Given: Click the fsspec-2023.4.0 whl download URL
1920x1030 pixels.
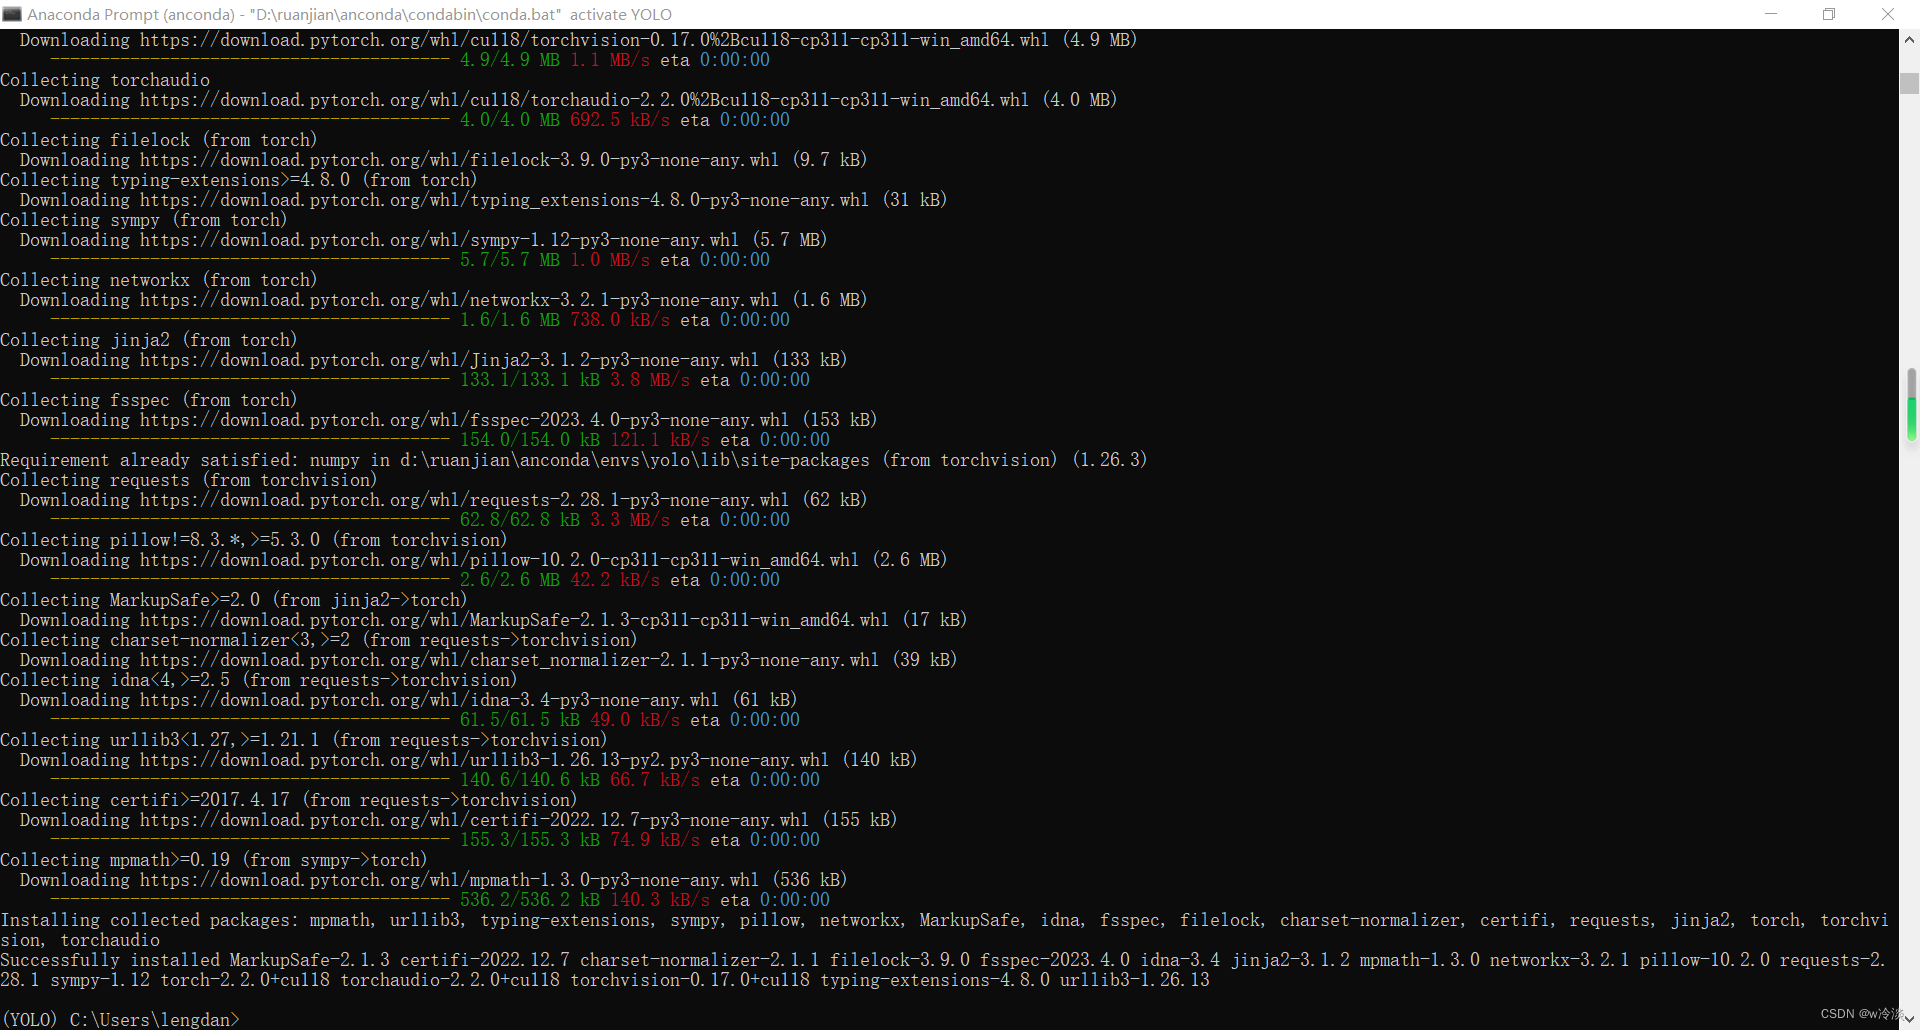Looking at the screenshot, I should (x=465, y=420).
